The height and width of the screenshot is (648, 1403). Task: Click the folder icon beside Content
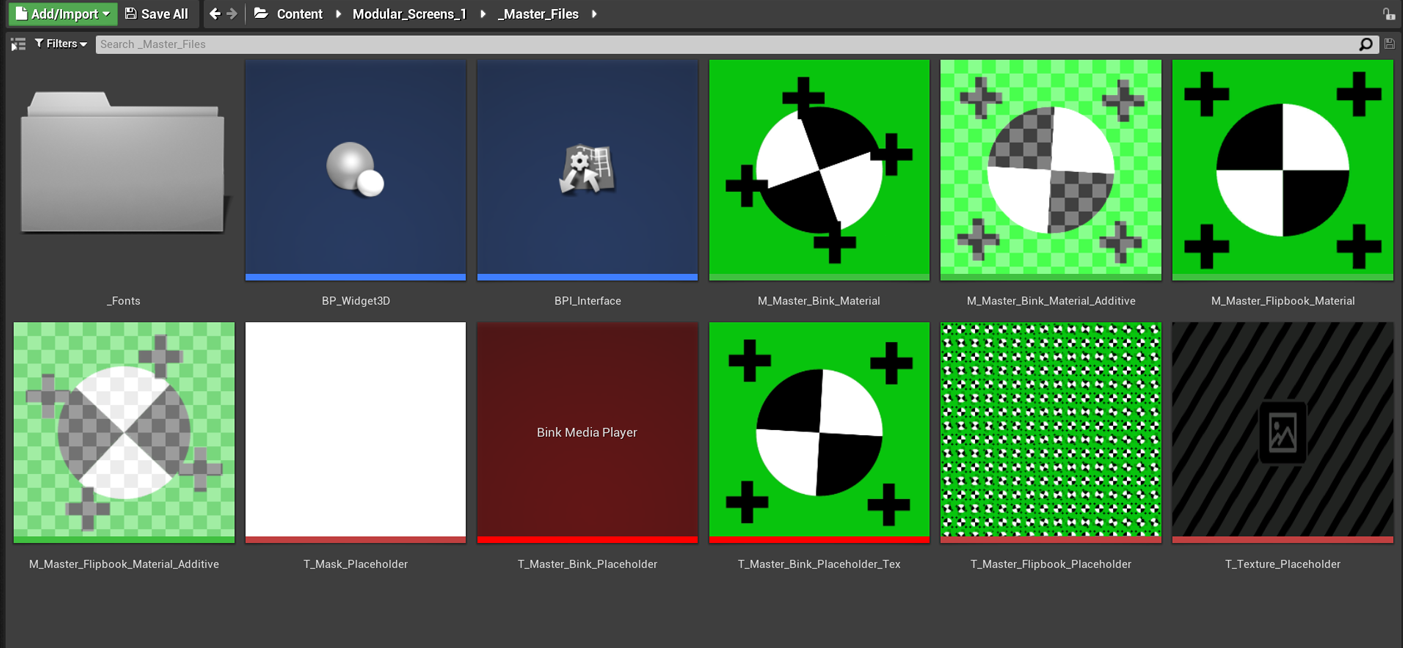point(261,14)
